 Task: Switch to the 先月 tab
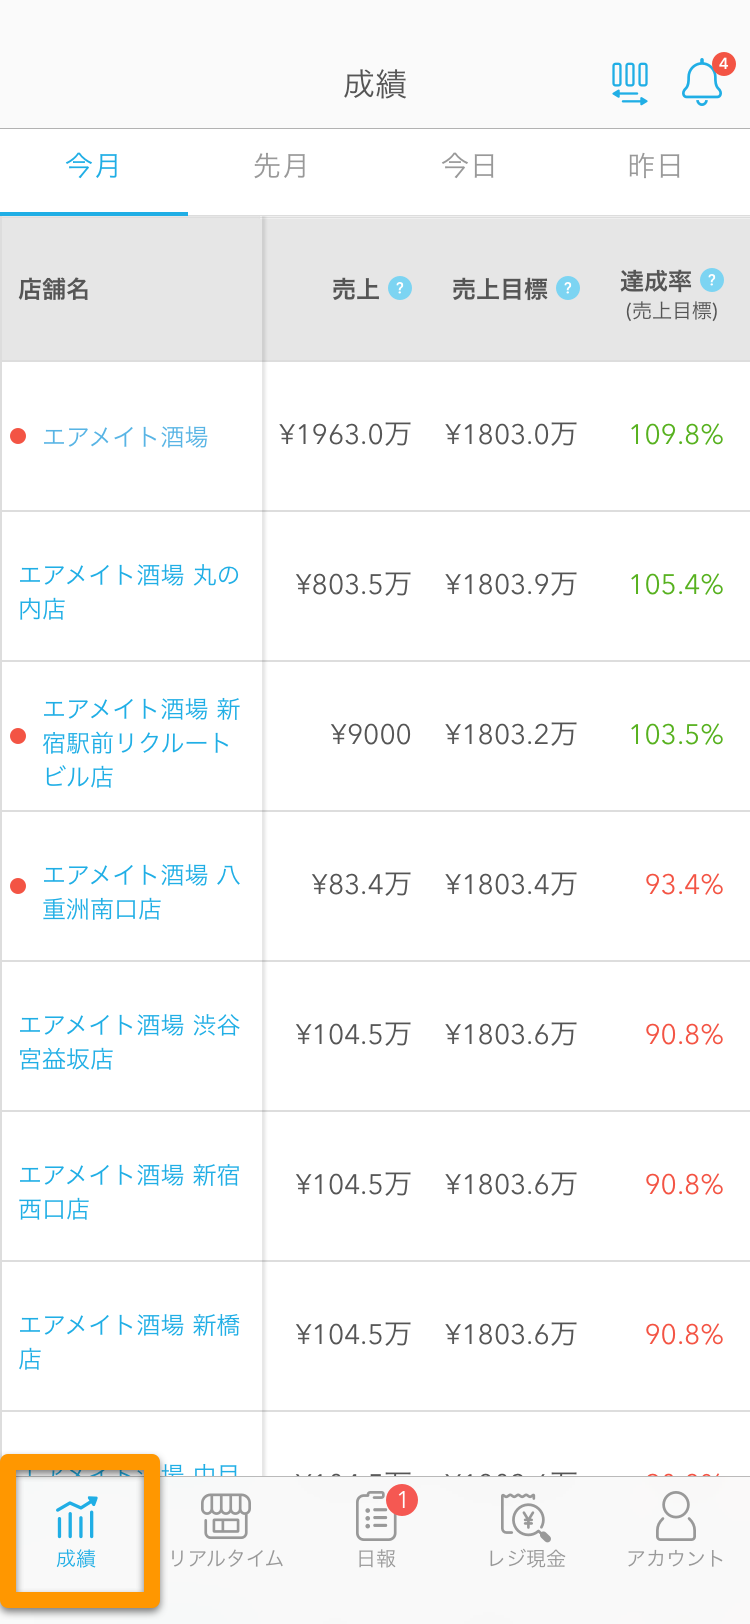pyautogui.click(x=281, y=166)
